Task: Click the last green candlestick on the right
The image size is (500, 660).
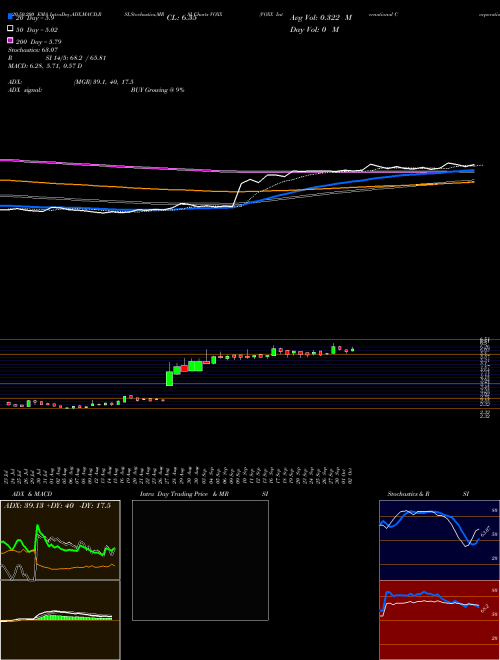Action: pyautogui.click(x=353, y=349)
